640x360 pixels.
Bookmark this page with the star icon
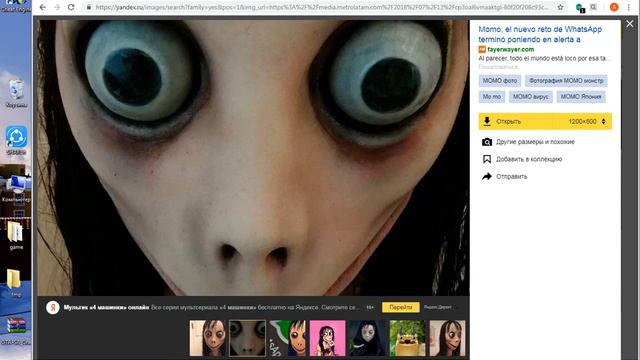tap(560, 7)
